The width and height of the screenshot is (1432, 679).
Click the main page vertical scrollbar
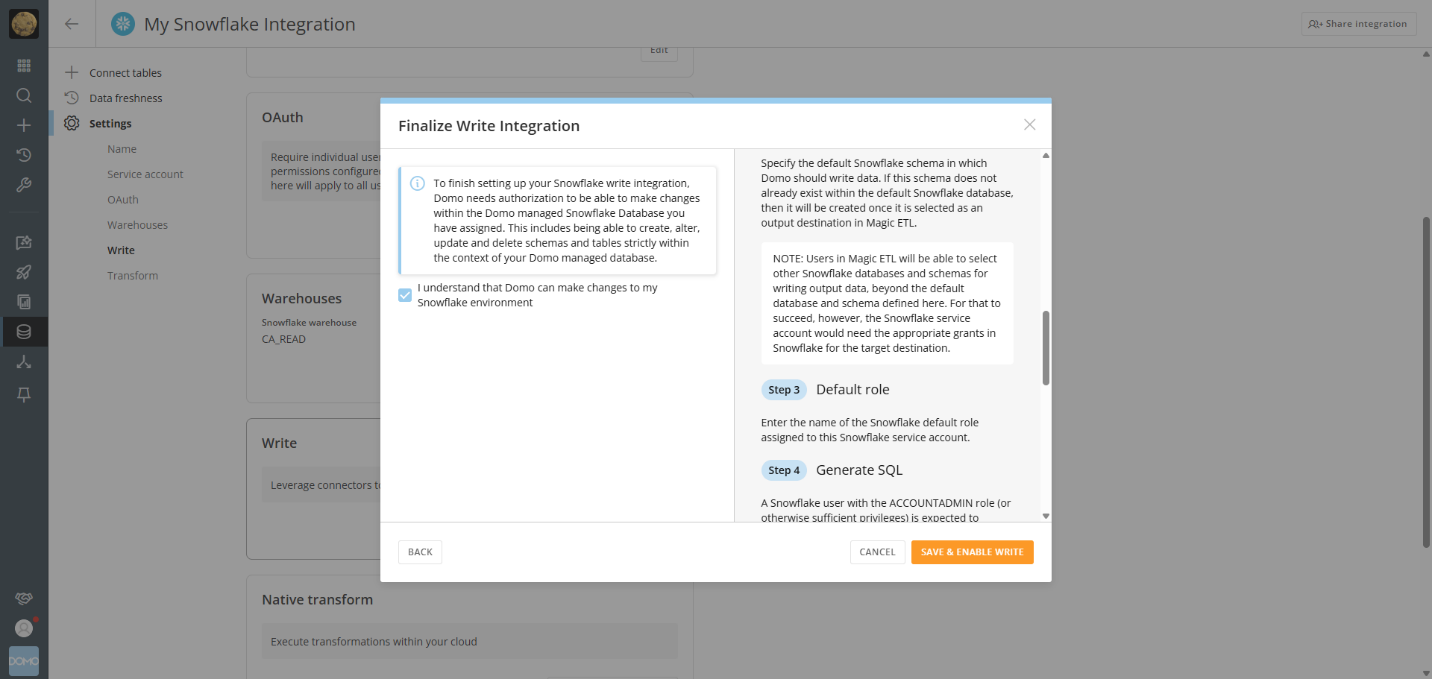coord(1426,381)
